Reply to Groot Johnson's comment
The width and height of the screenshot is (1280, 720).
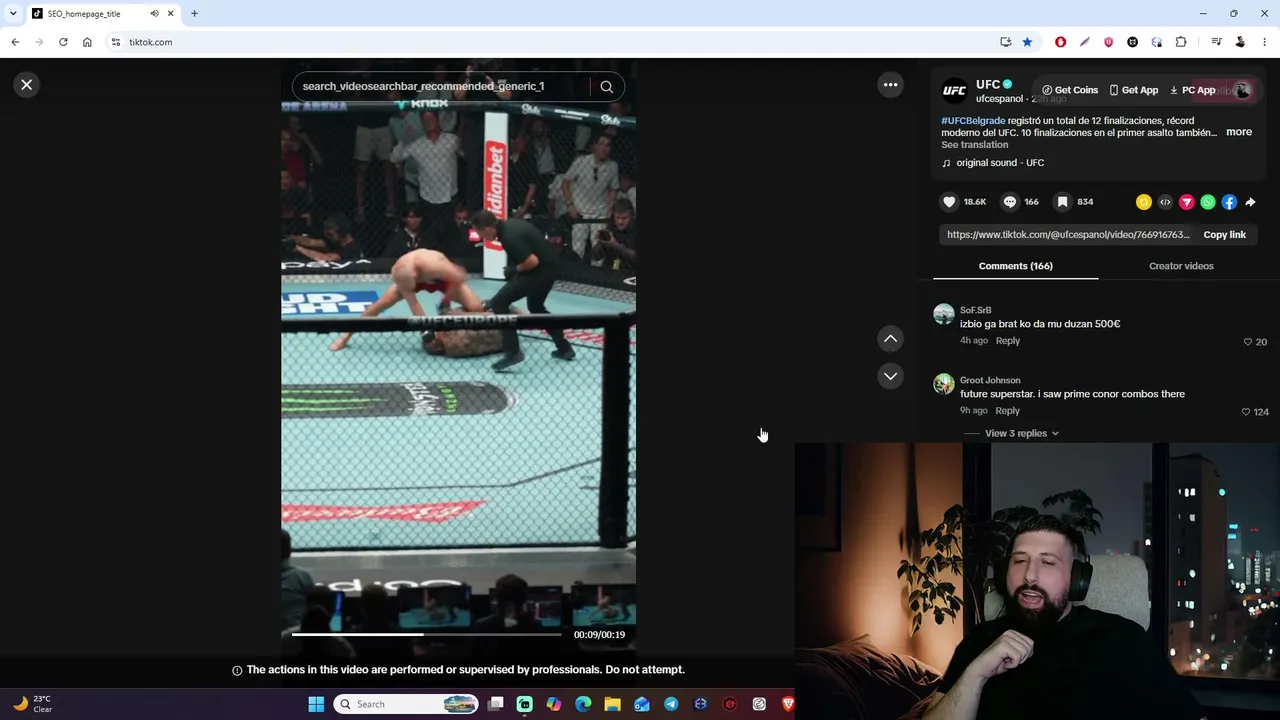tap(1007, 411)
